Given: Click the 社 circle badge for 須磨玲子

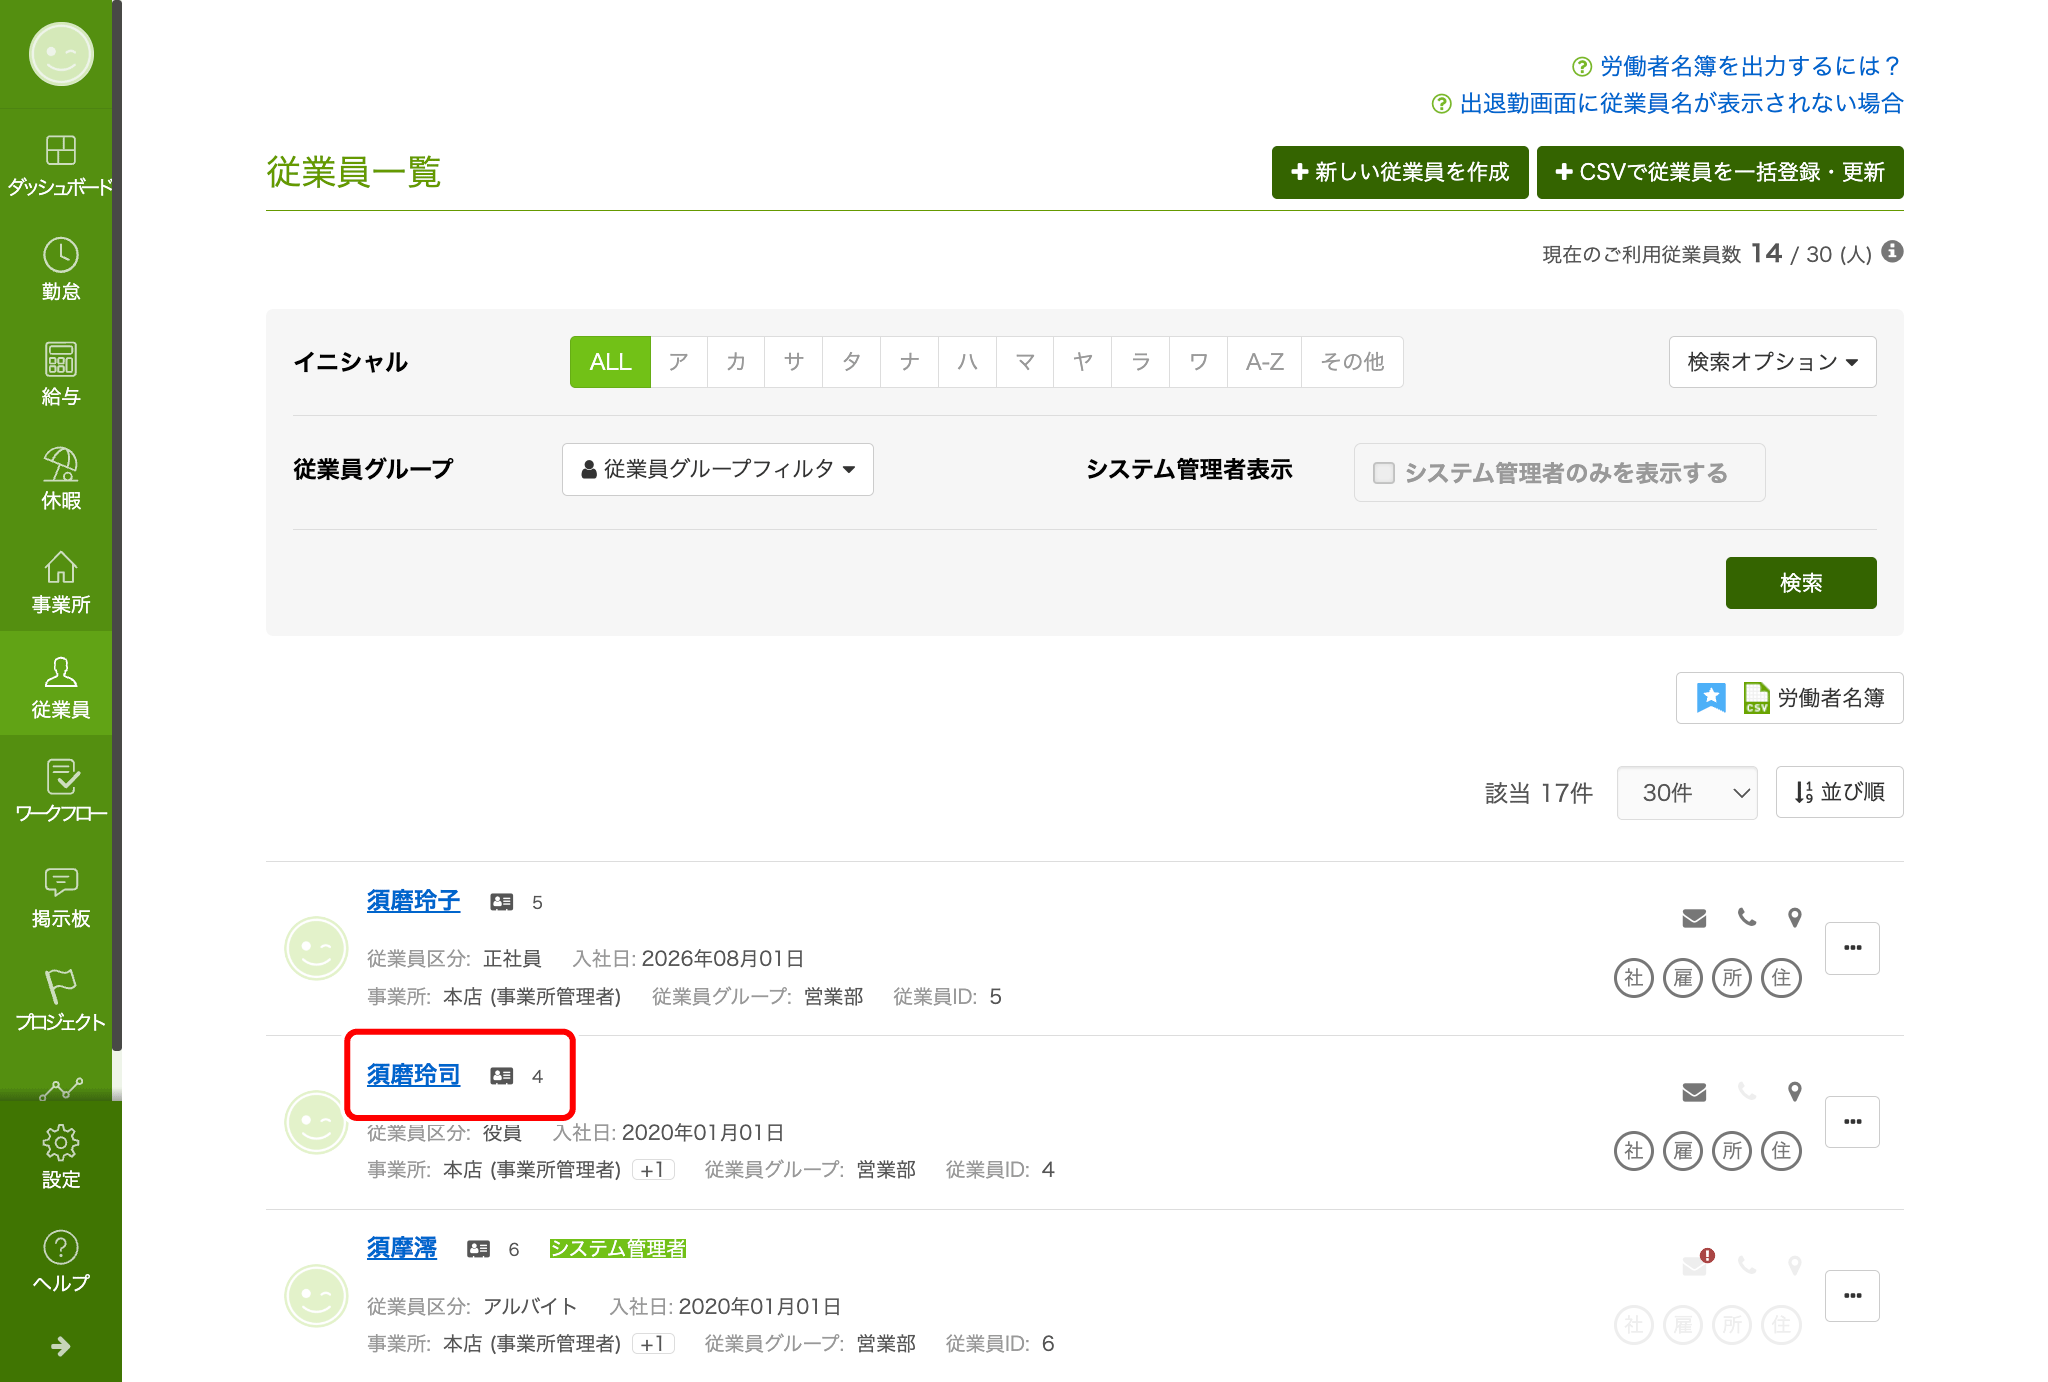Looking at the screenshot, I should tap(1634, 977).
